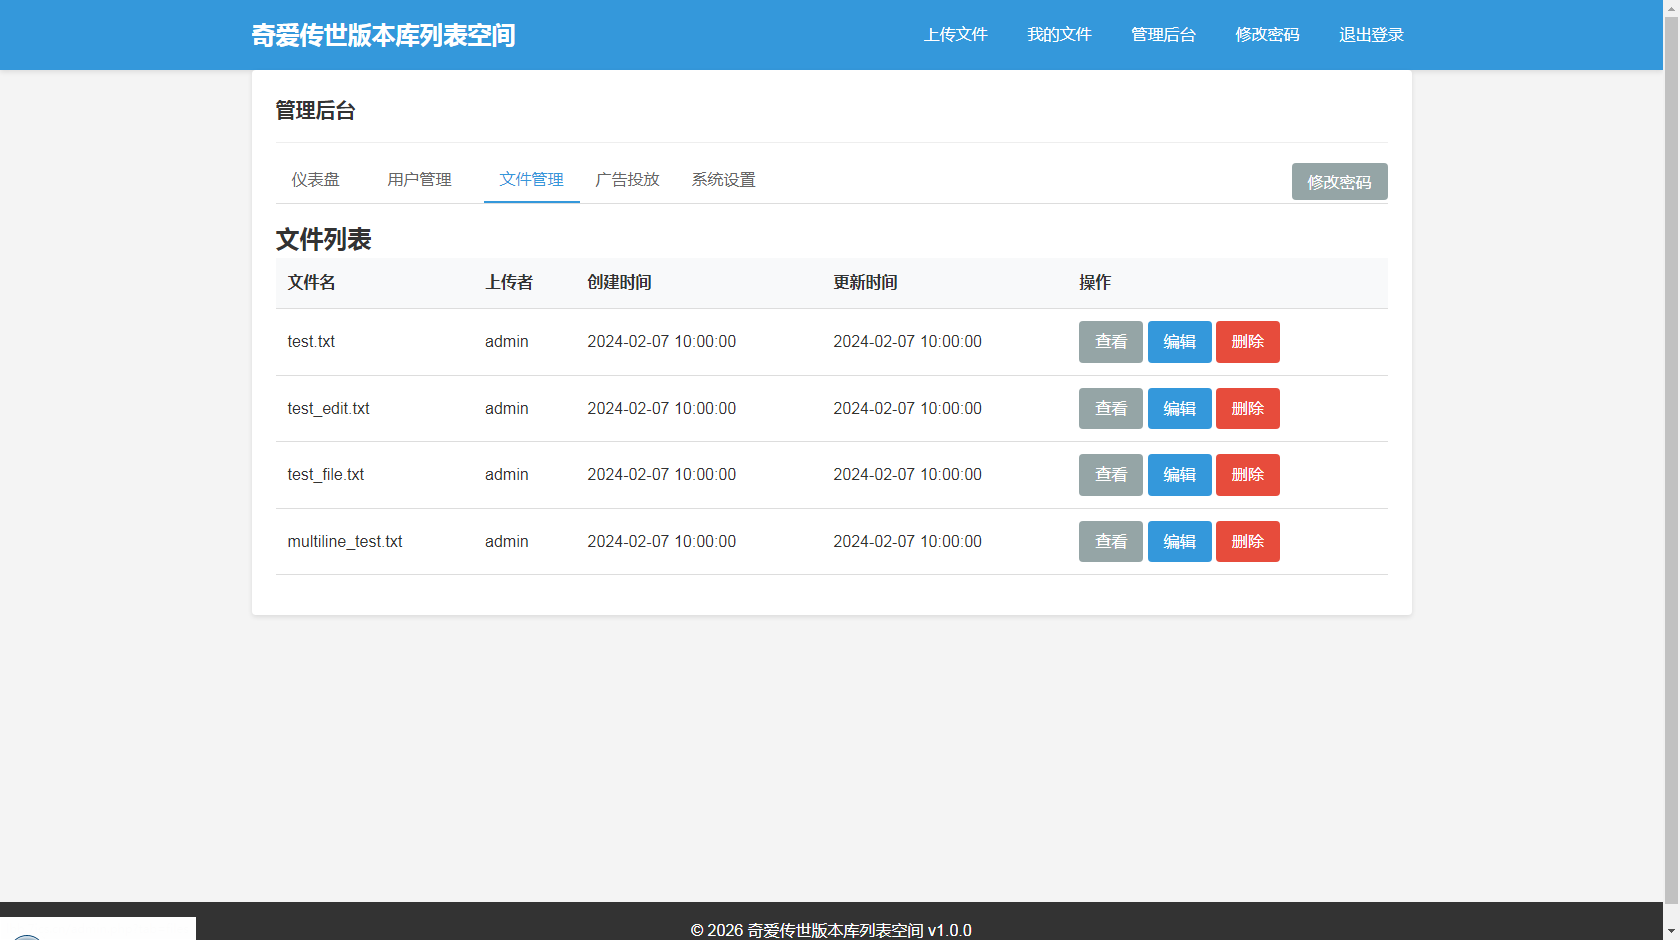Edit the multiline_test.txt file

click(1179, 542)
